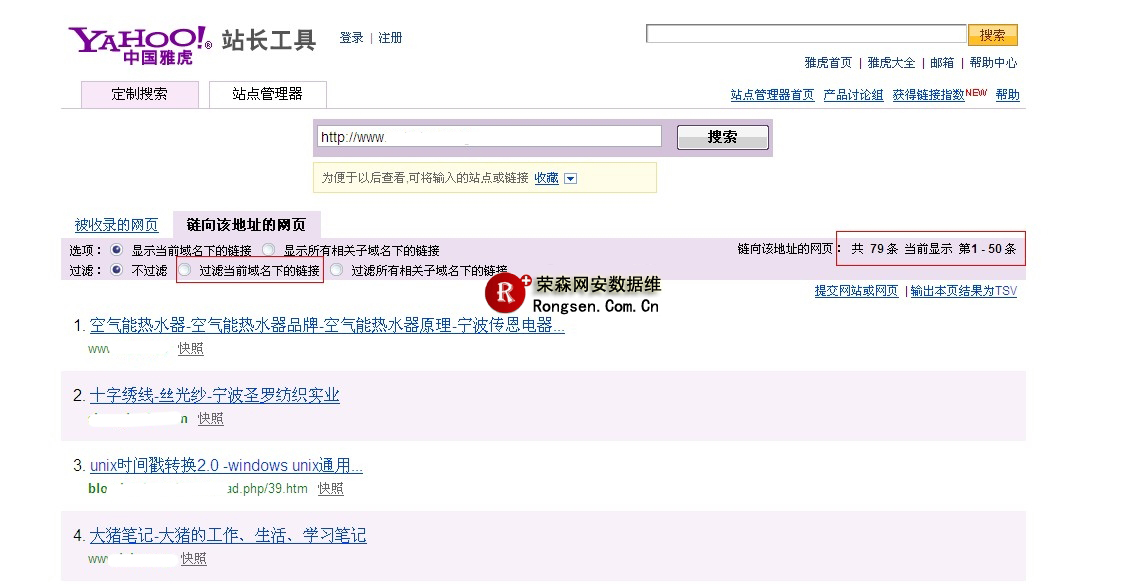Click the http://www URL input field
This screenshot has height=587, width=1137.
489,137
